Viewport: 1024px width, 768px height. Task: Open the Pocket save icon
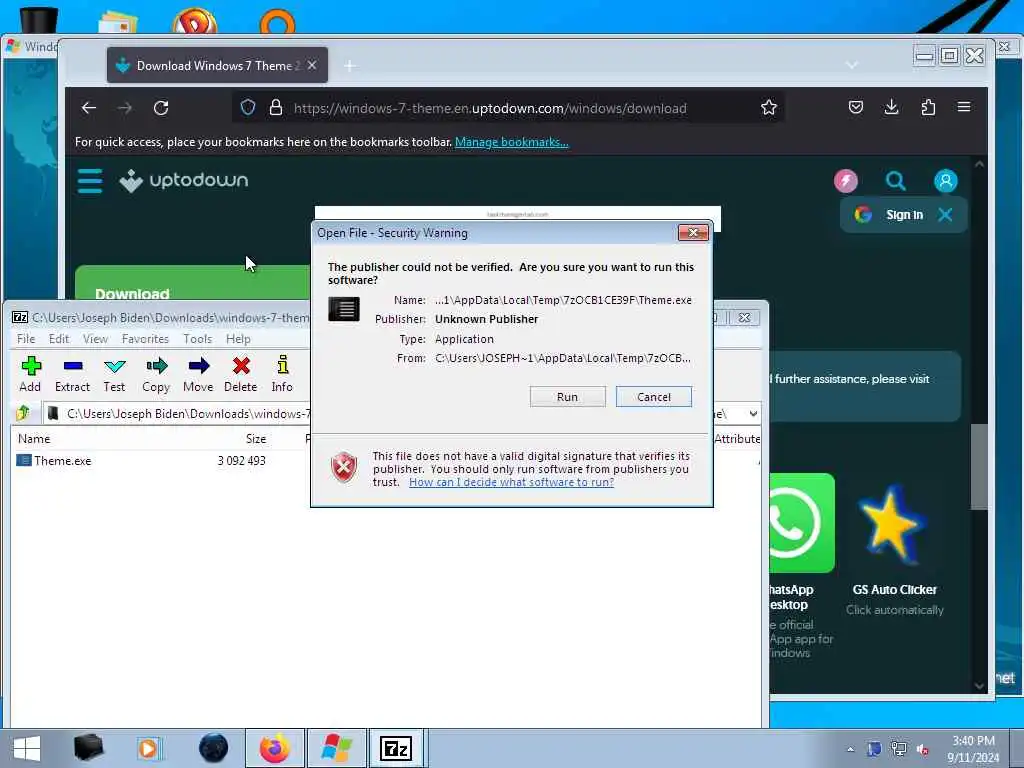point(856,108)
